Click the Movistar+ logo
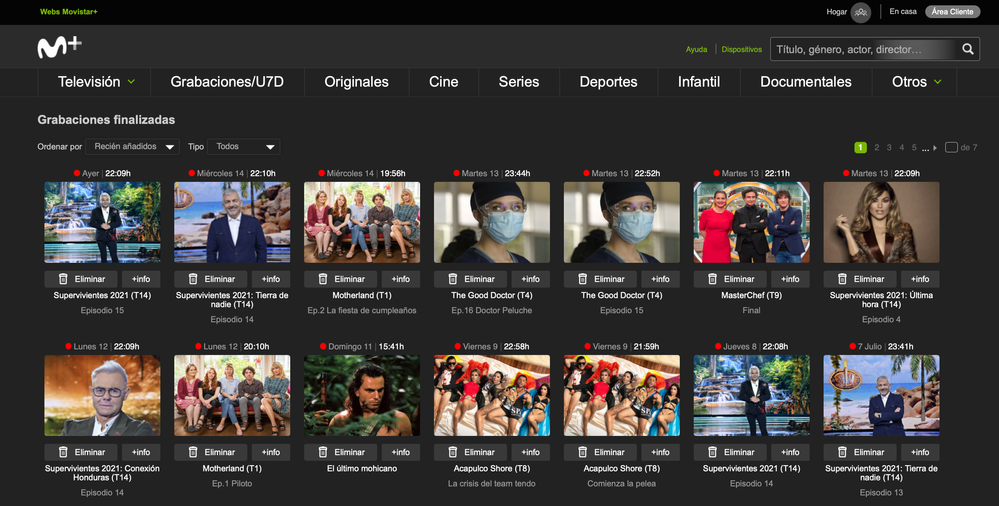999x506 pixels. [x=60, y=47]
